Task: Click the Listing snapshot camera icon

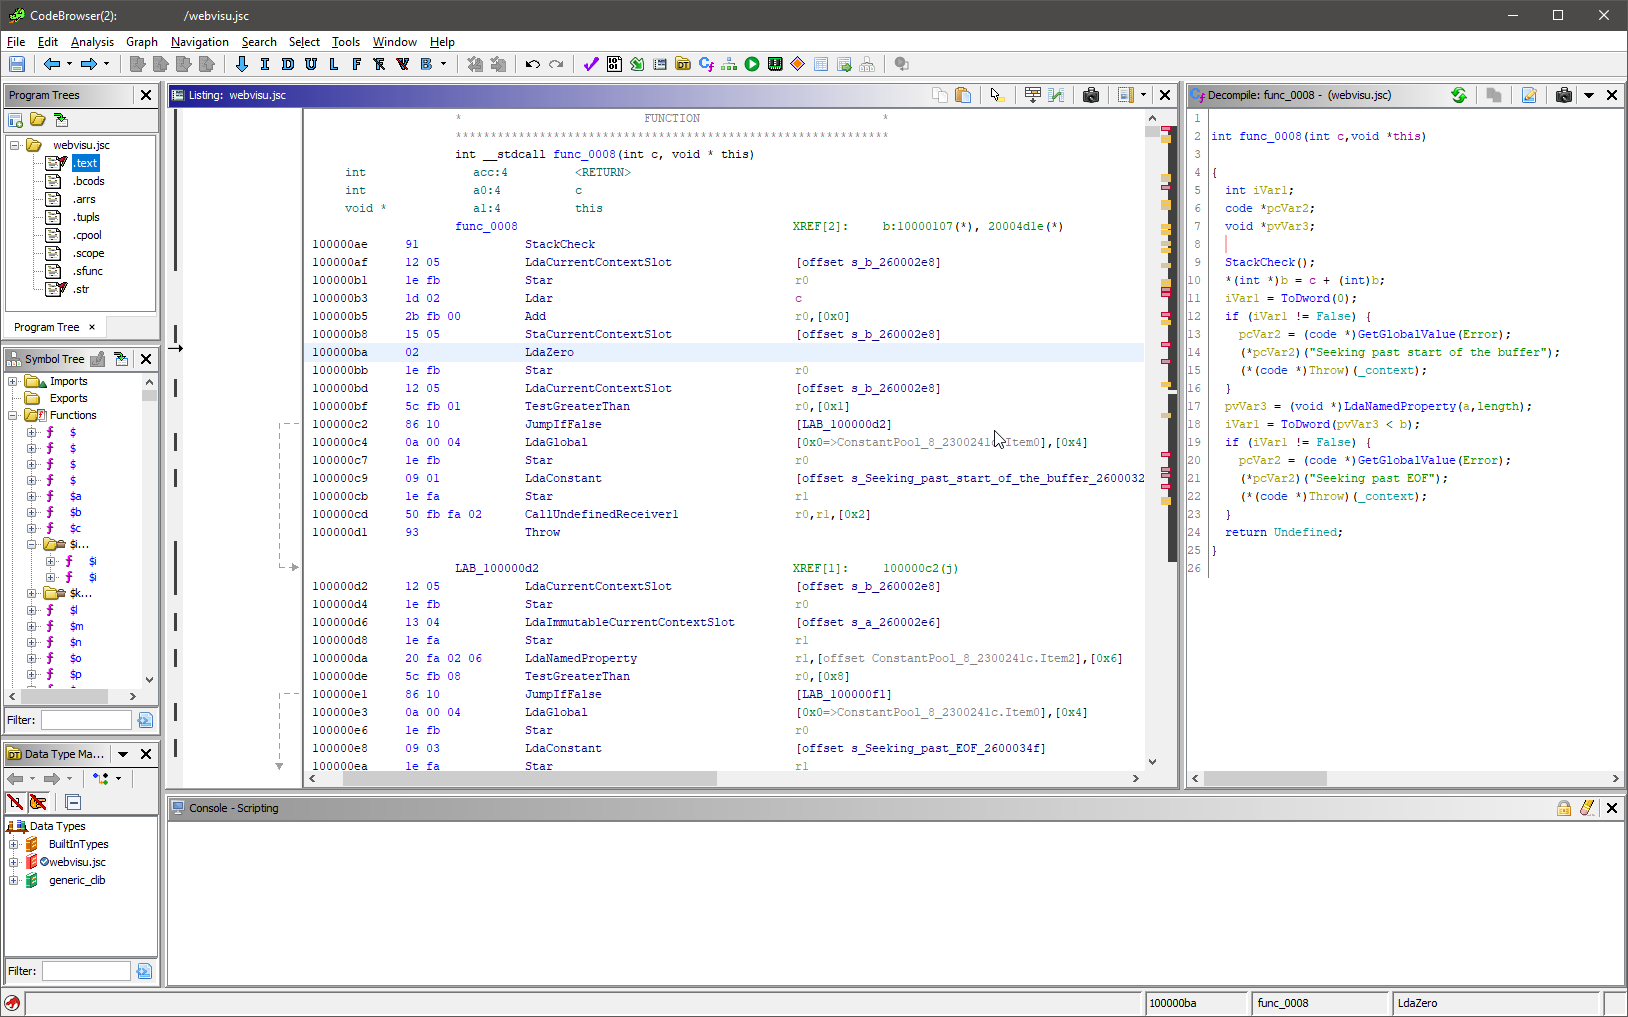Action: 1091,95
